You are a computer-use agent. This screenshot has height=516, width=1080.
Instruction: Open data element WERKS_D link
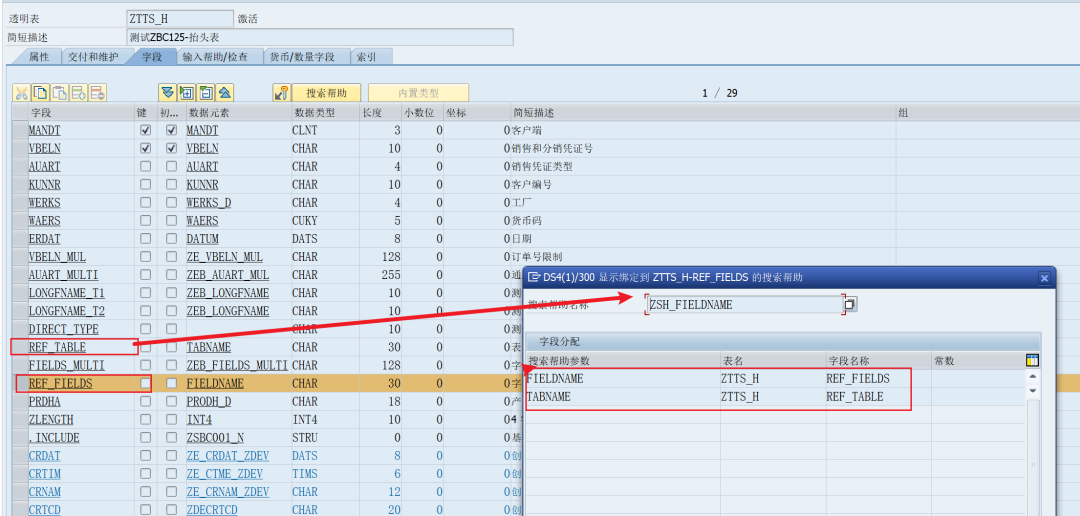[x=207, y=203]
